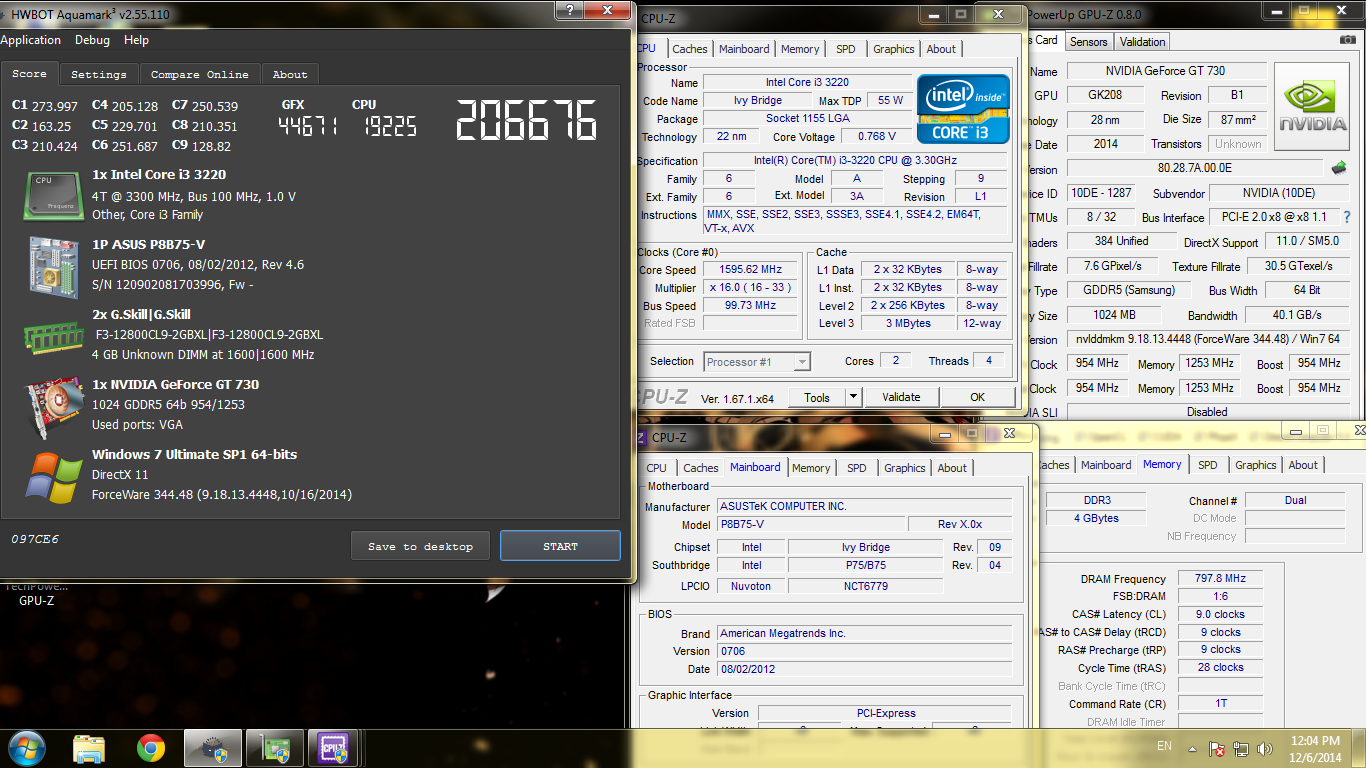The height and width of the screenshot is (768, 1366).
Task: Open the Action Center flag in tray
Action: (x=1218, y=748)
